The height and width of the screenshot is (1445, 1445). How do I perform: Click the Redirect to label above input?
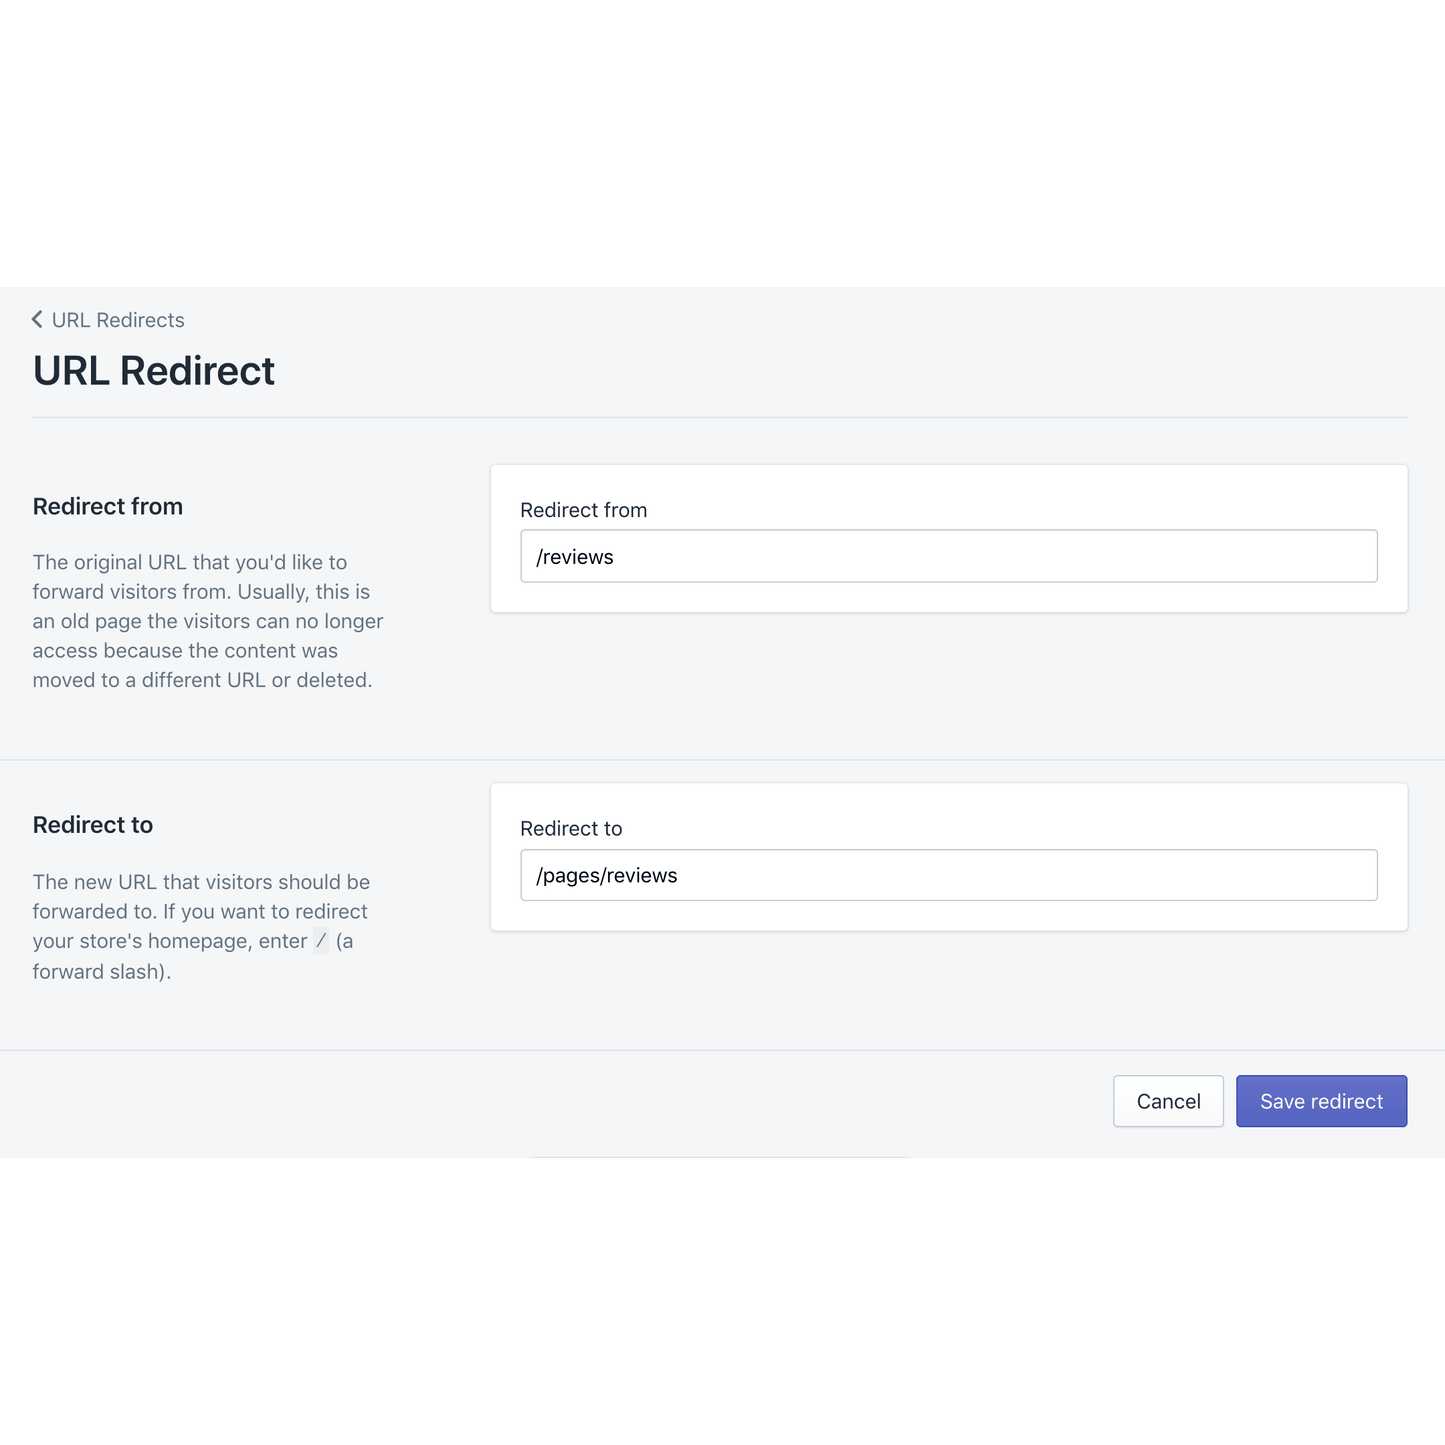(571, 828)
